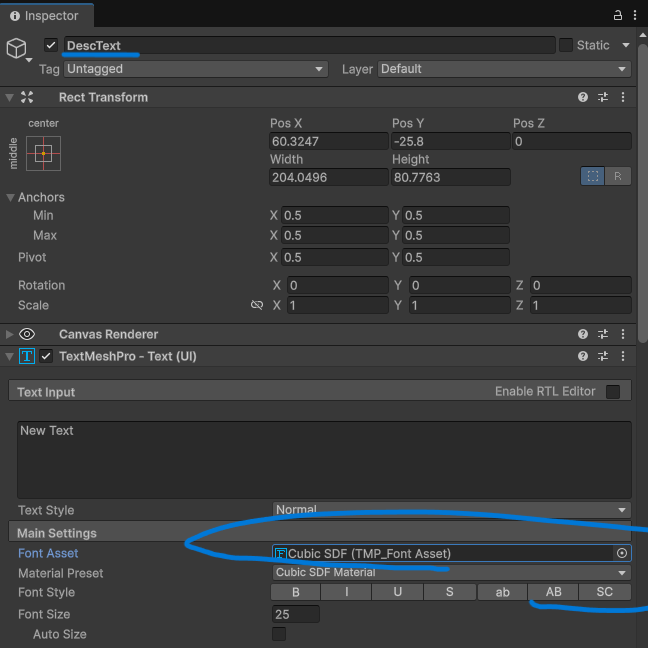Click the Canvas Renderer eye icon

coord(27,334)
